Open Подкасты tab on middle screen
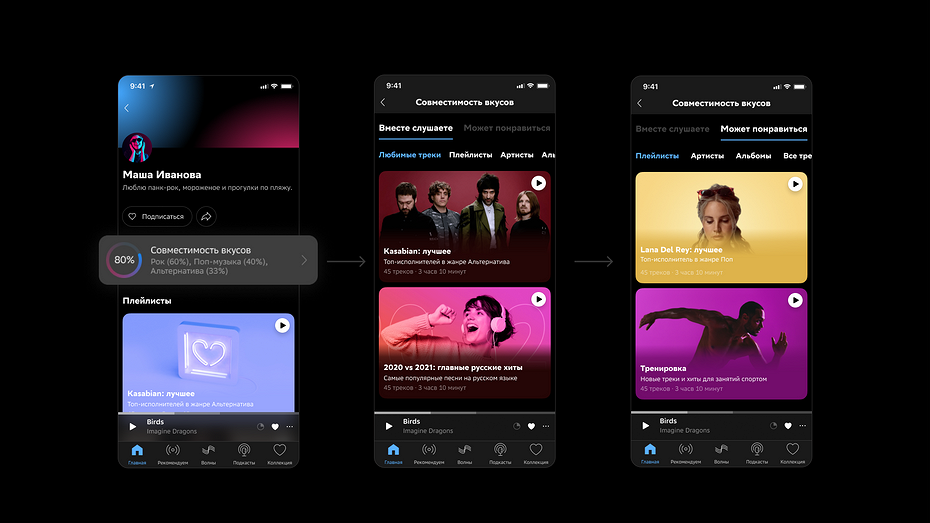This screenshot has width=930, height=523. [x=500, y=454]
